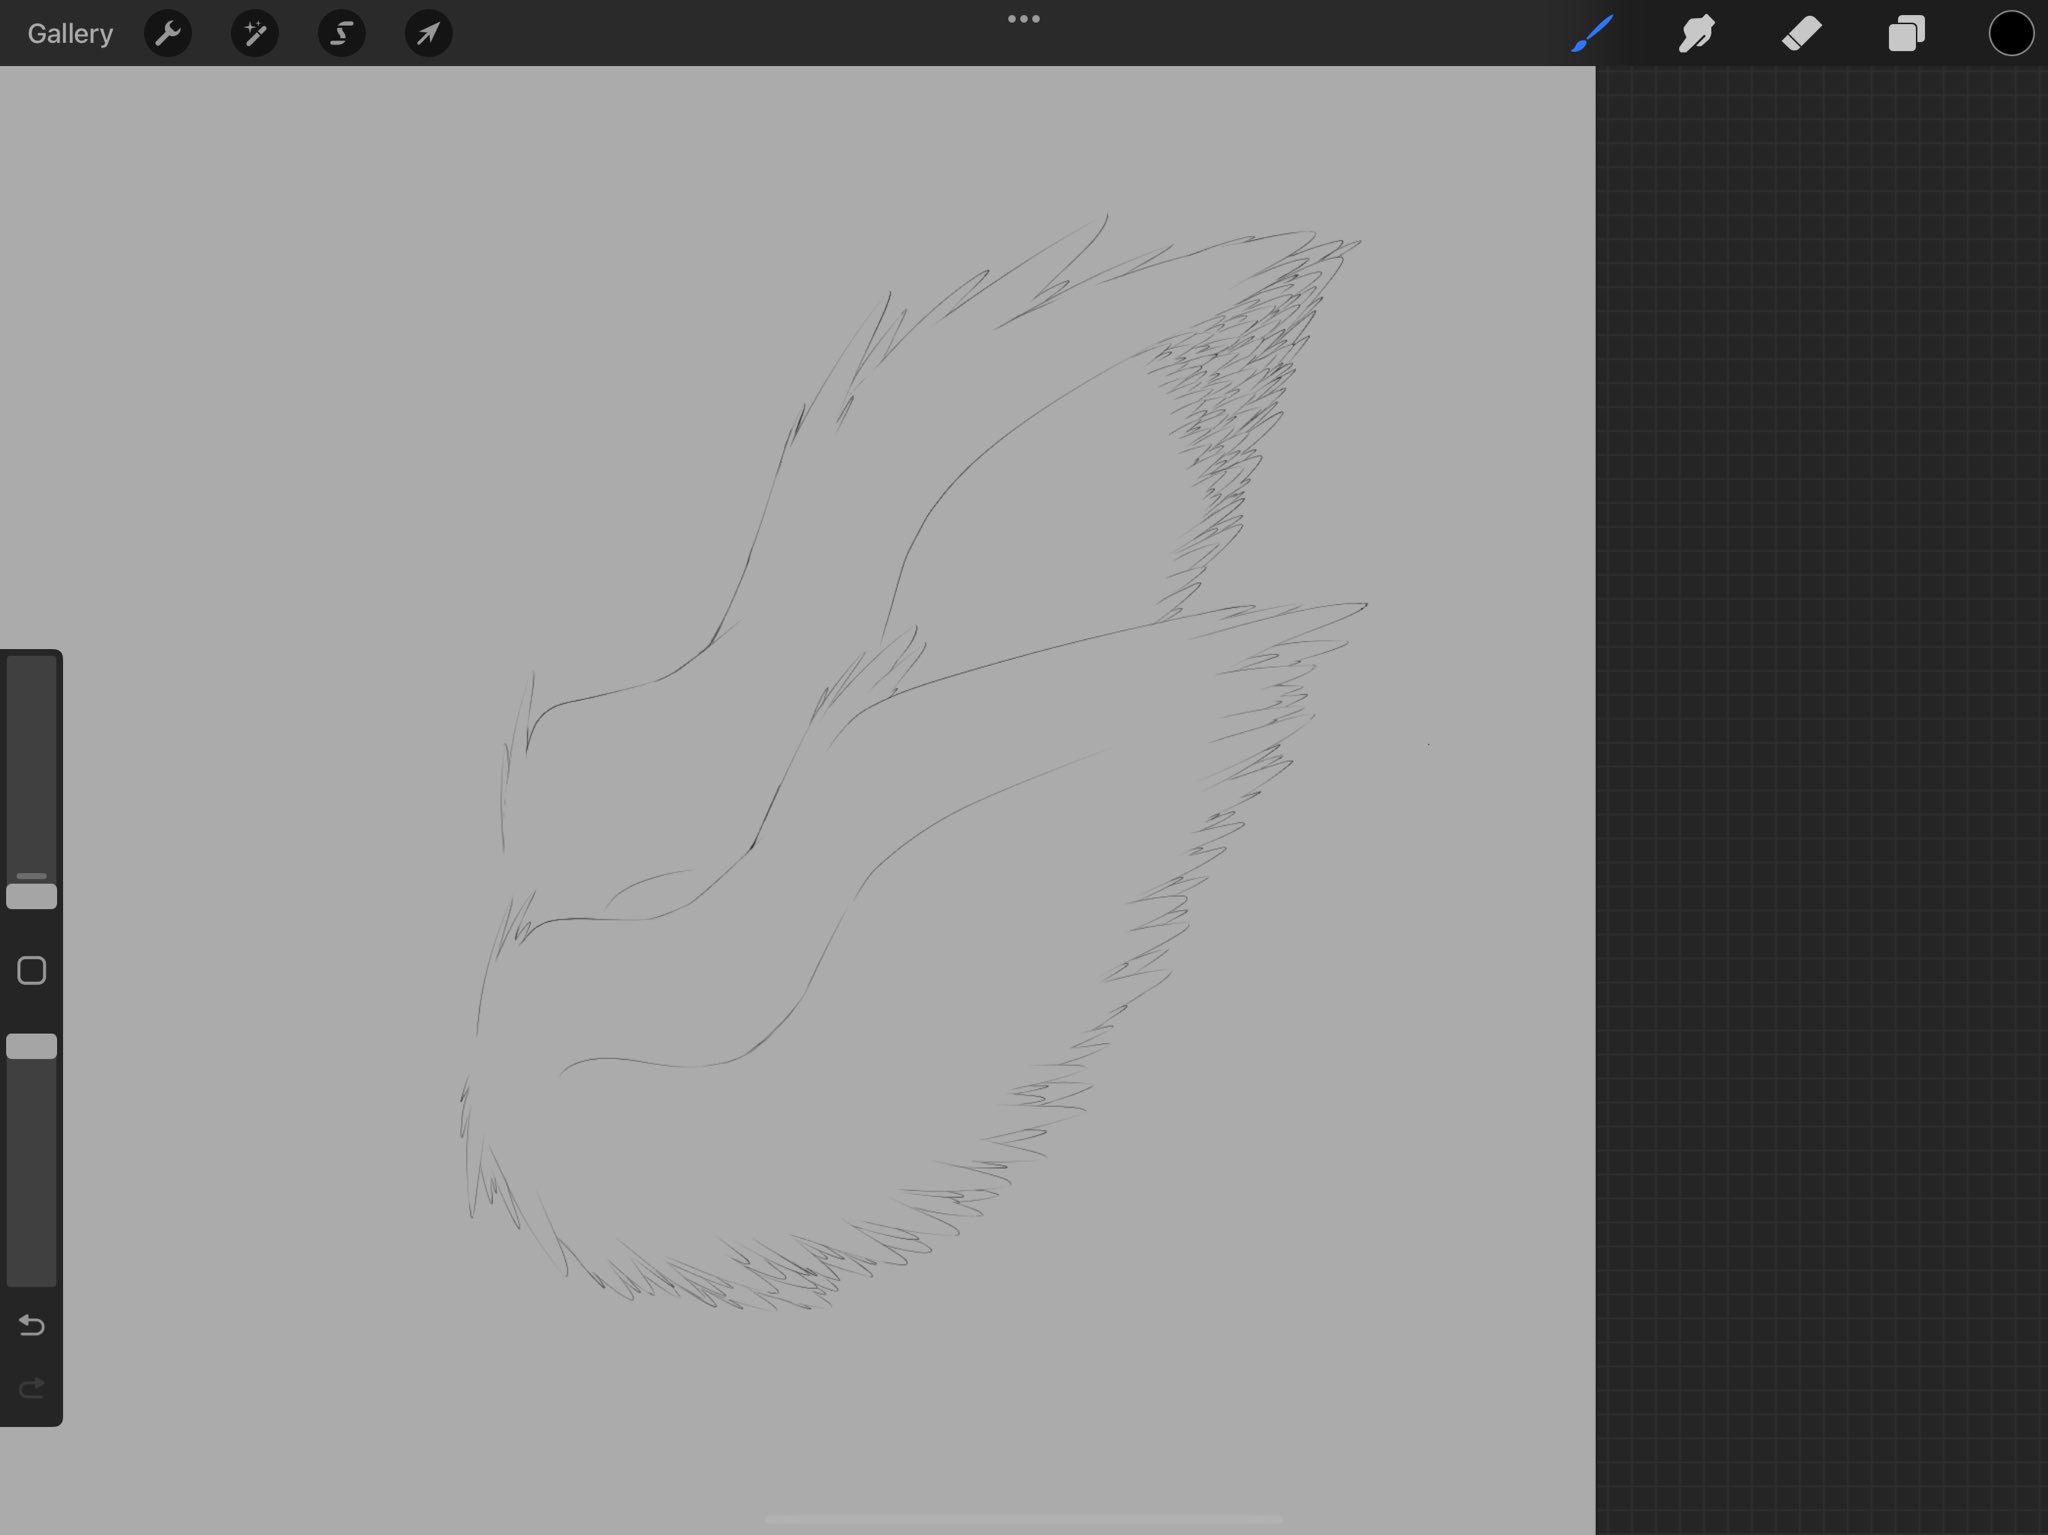This screenshot has height=1535, width=2048.
Task: Click the brush size slider handle
Action: [x=32, y=896]
